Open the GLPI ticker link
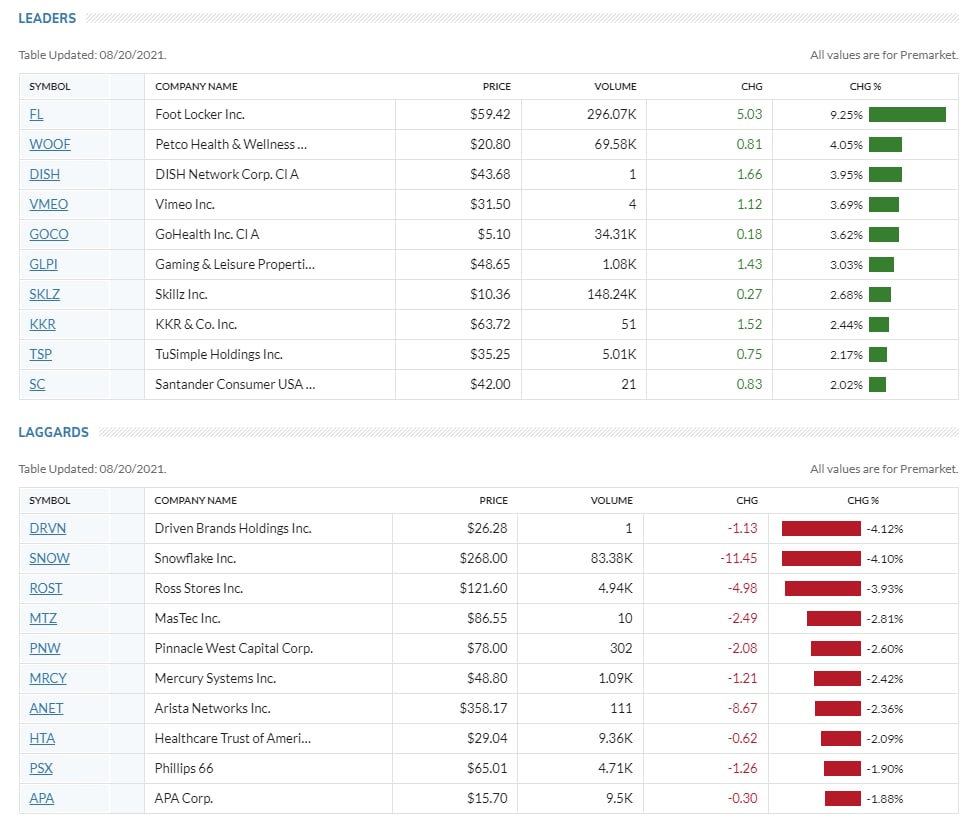The width and height of the screenshot is (973, 824). pos(43,264)
